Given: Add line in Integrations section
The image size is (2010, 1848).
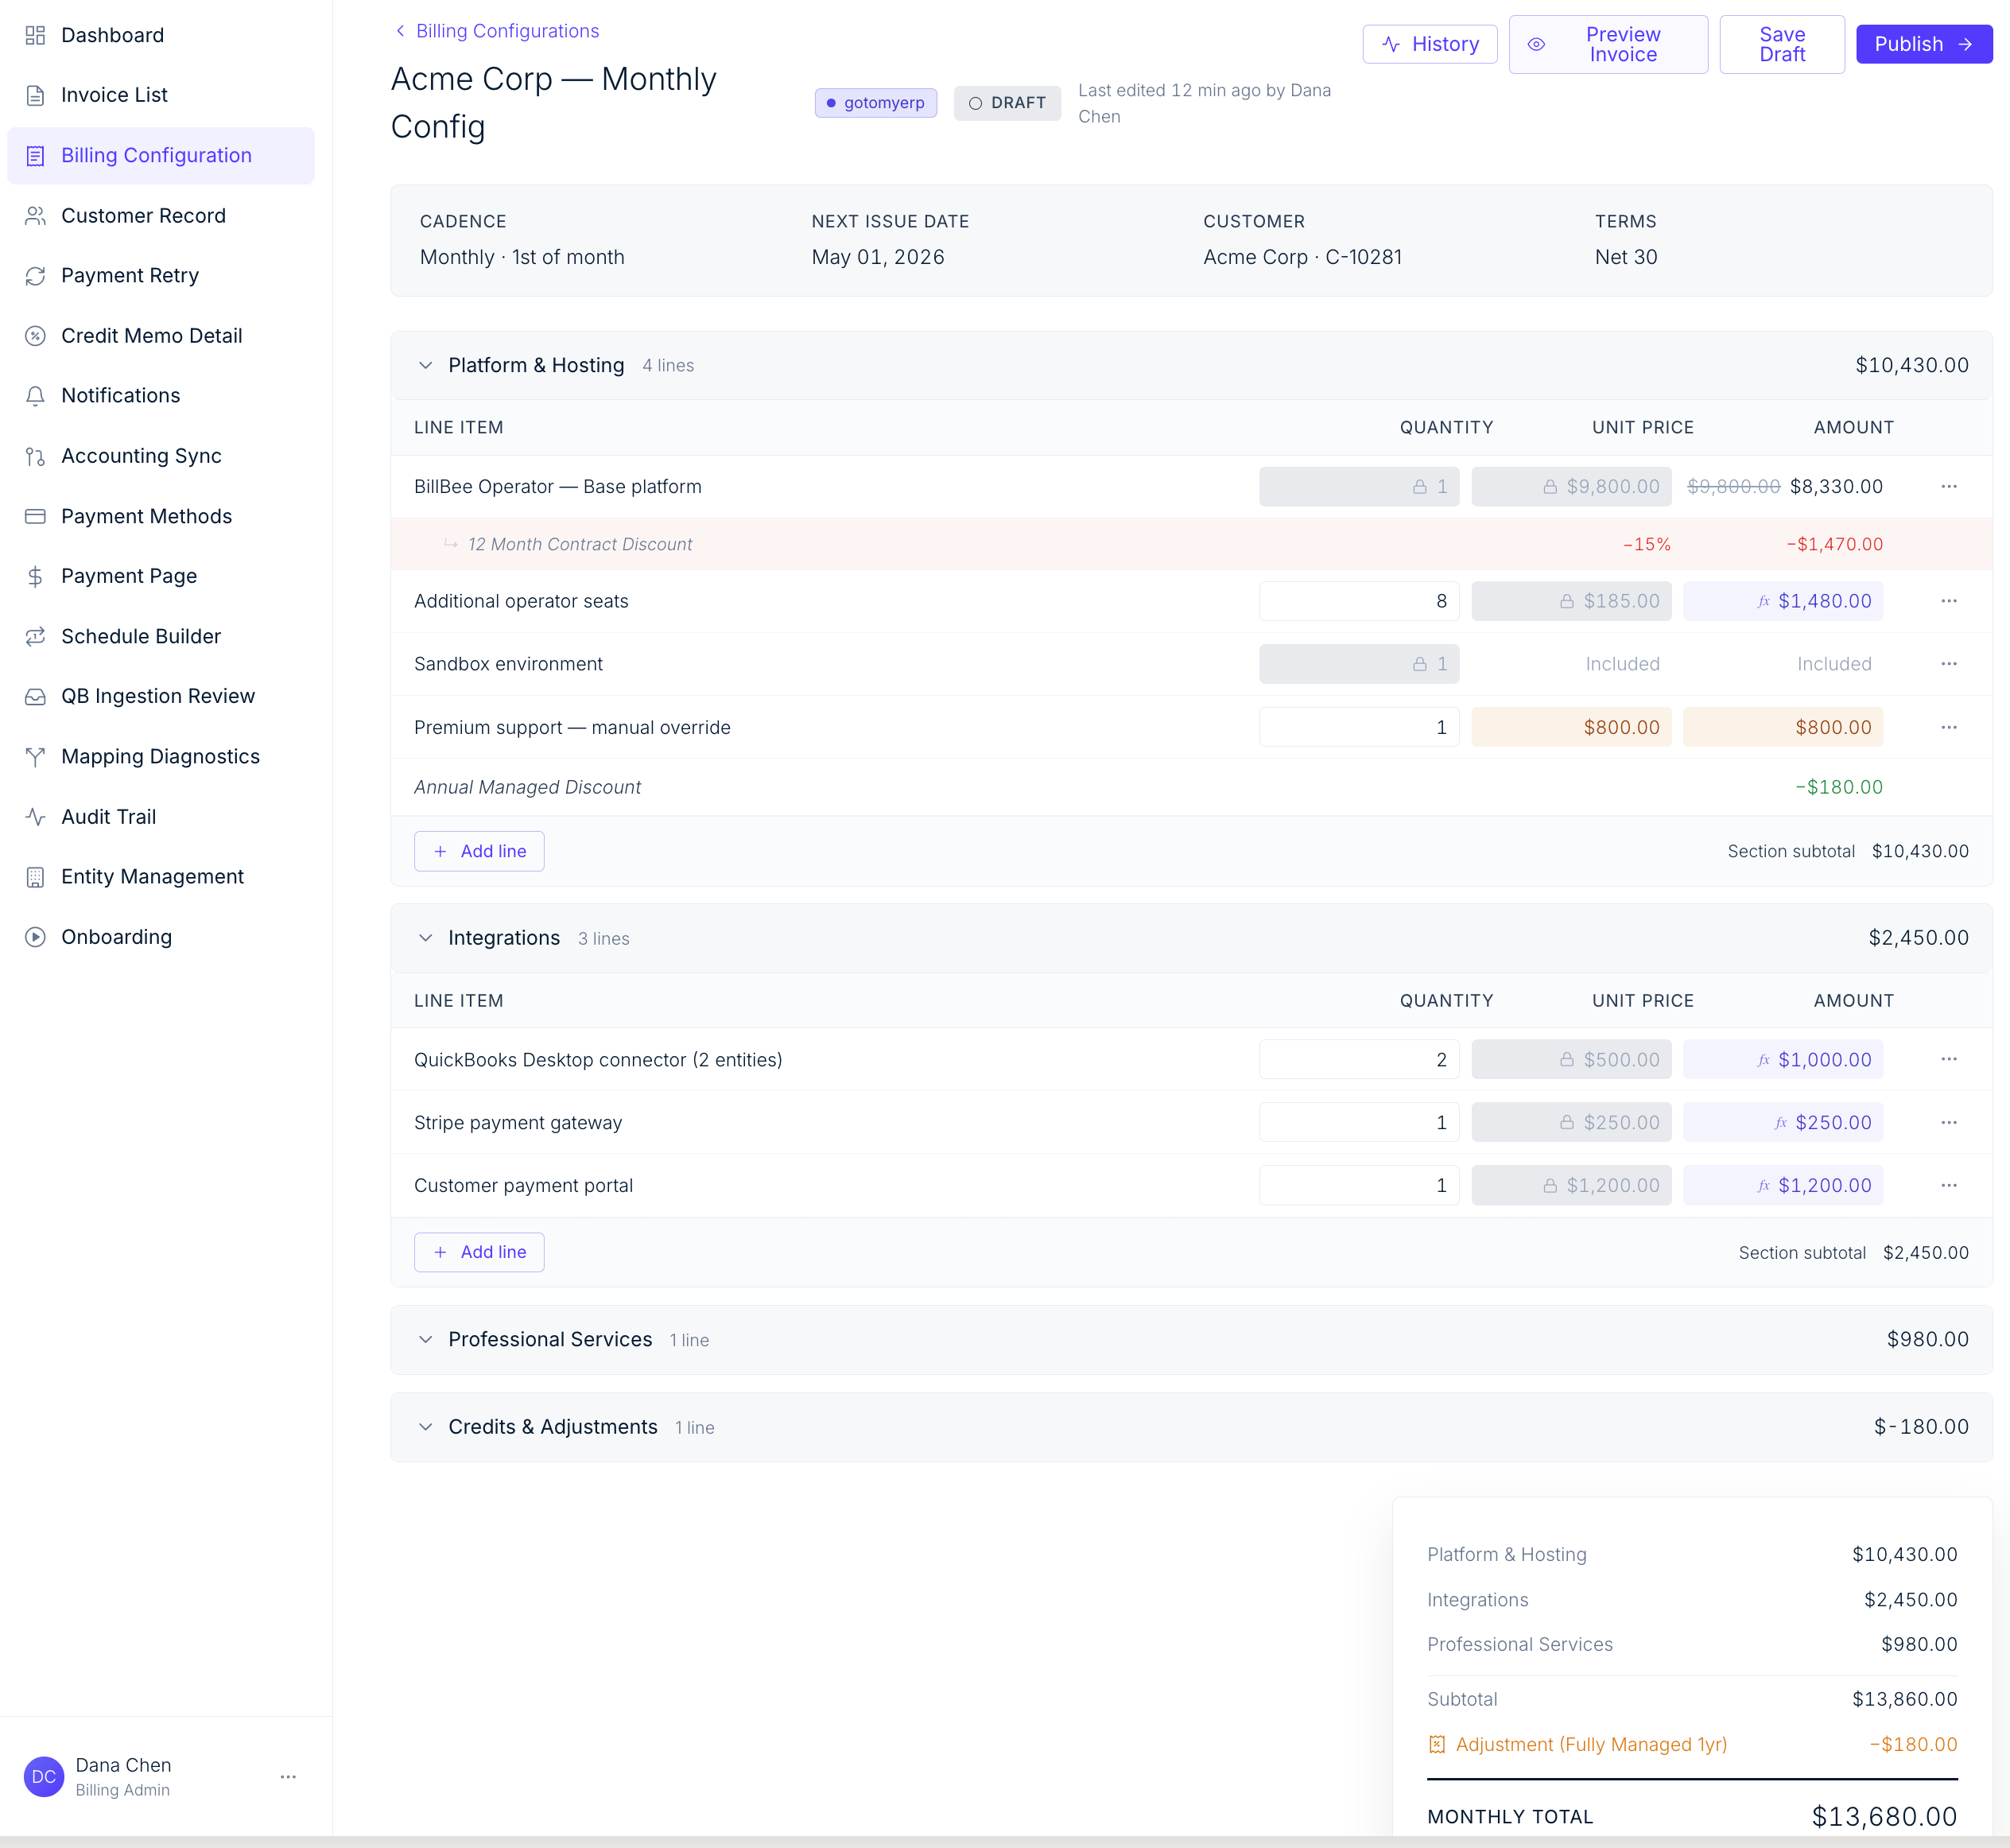Looking at the screenshot, I should [479, 1252].
